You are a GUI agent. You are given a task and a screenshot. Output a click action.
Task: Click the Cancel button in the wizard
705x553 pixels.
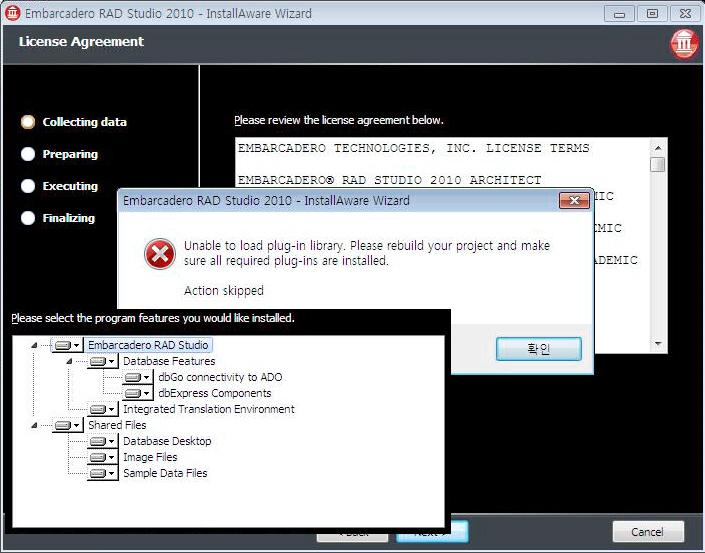[648, 531]
